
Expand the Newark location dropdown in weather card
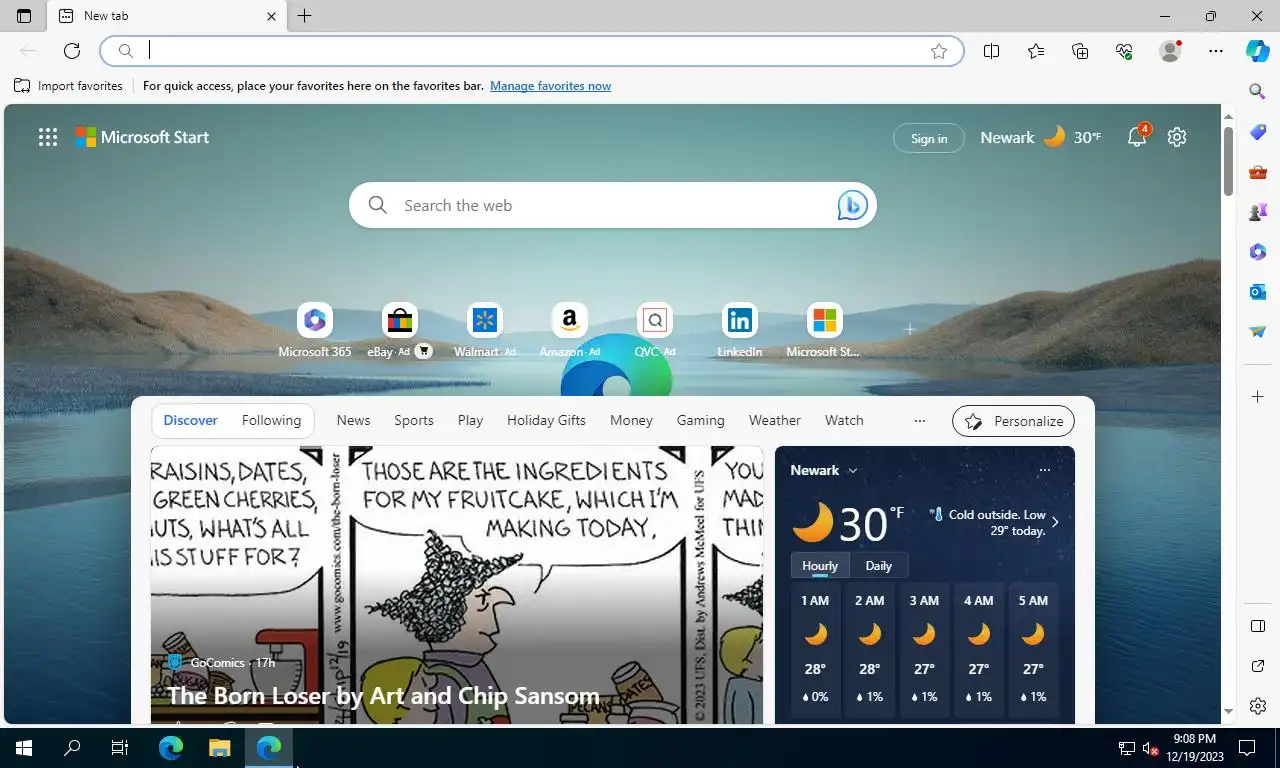pyautogui.click(x=853, y=471)
